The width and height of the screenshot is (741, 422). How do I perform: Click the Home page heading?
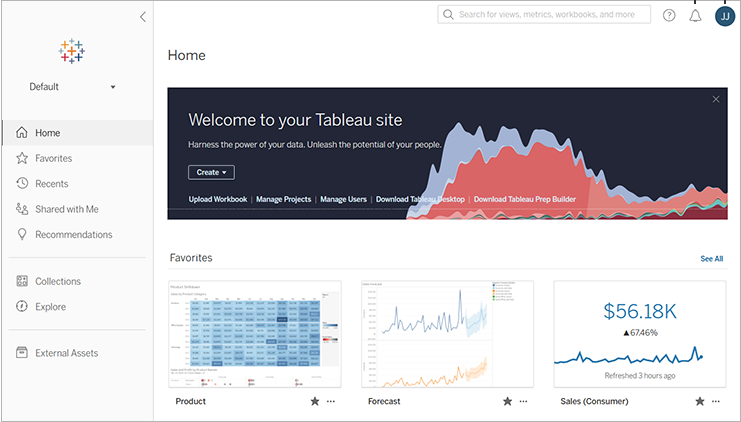point(187,55)
